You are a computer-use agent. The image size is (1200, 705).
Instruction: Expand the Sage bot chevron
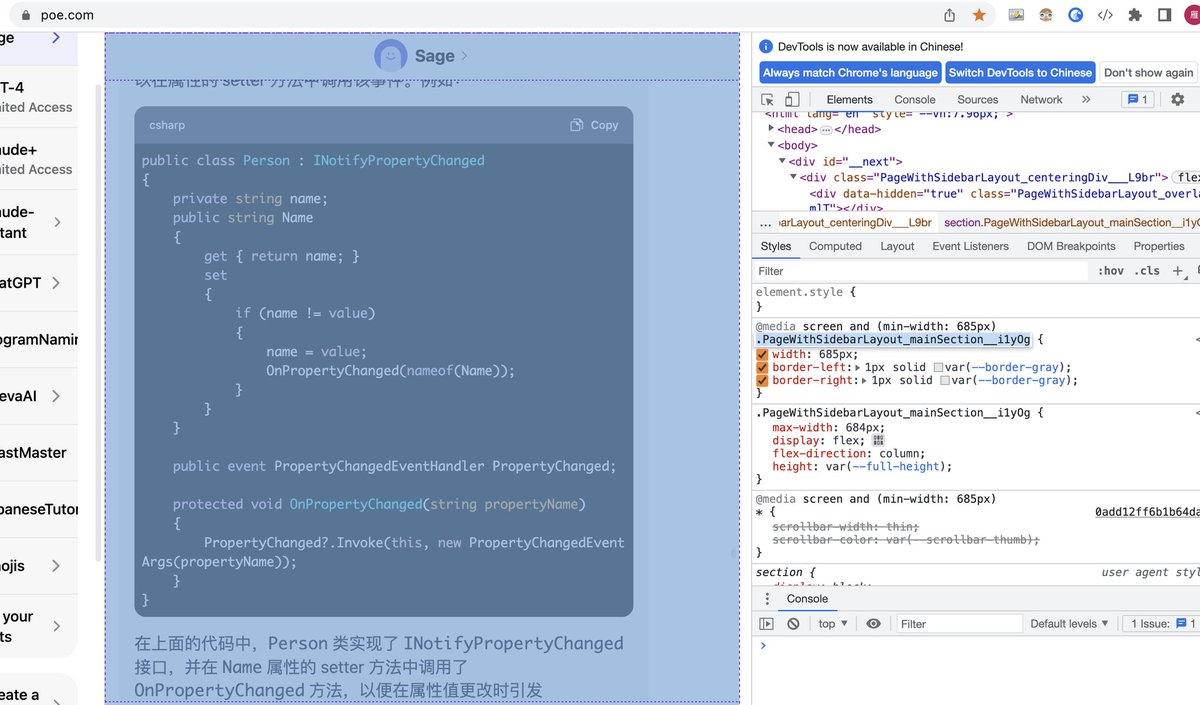[x=464, y=56]
